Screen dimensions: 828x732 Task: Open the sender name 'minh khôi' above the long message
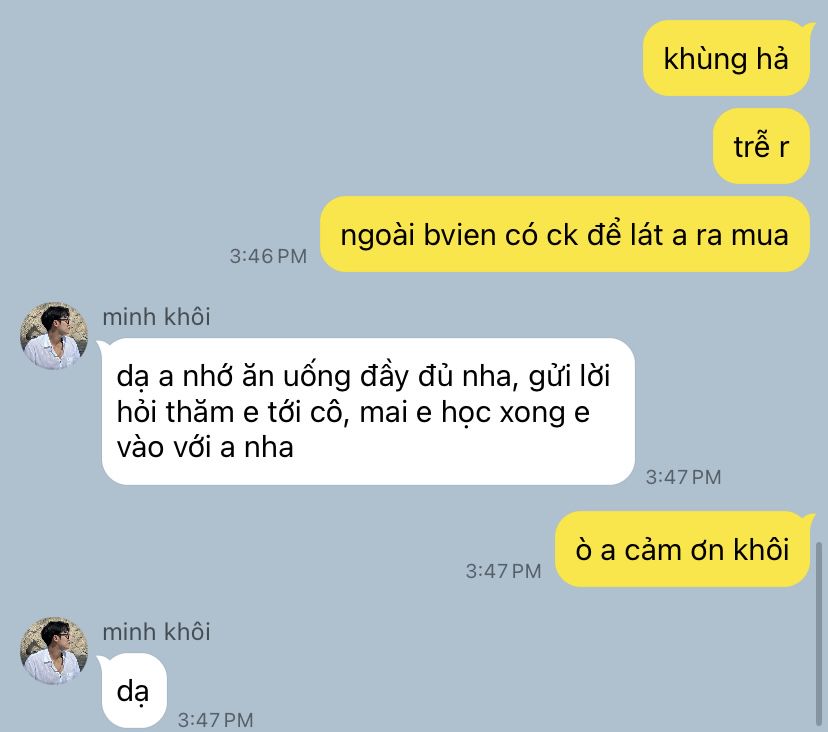coord(156,317)
